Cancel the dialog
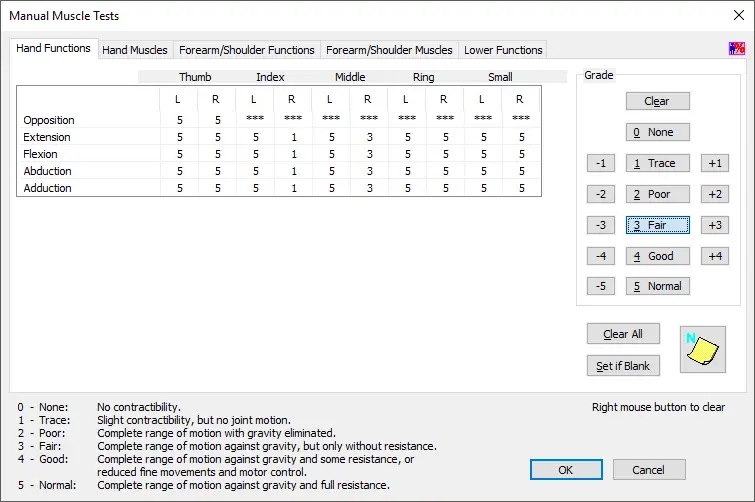Viewport: 755px width, 502px height. point(649,470)
